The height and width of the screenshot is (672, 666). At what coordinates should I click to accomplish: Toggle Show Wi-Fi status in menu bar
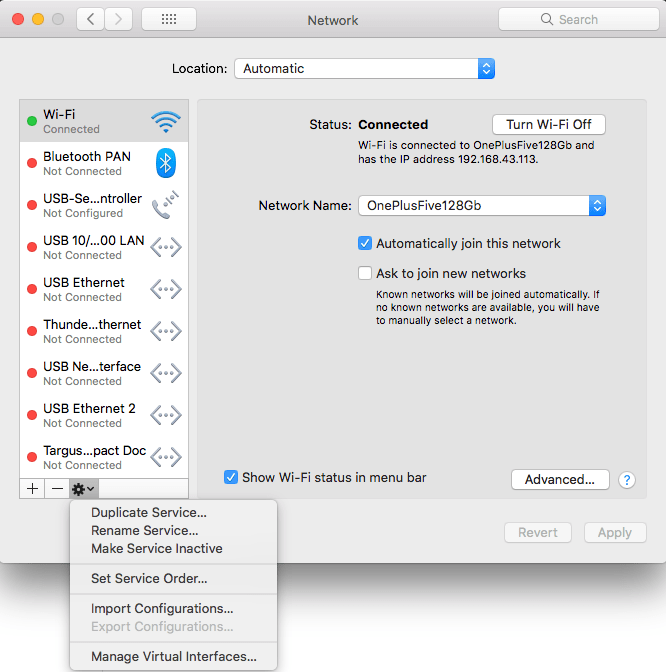231,478
